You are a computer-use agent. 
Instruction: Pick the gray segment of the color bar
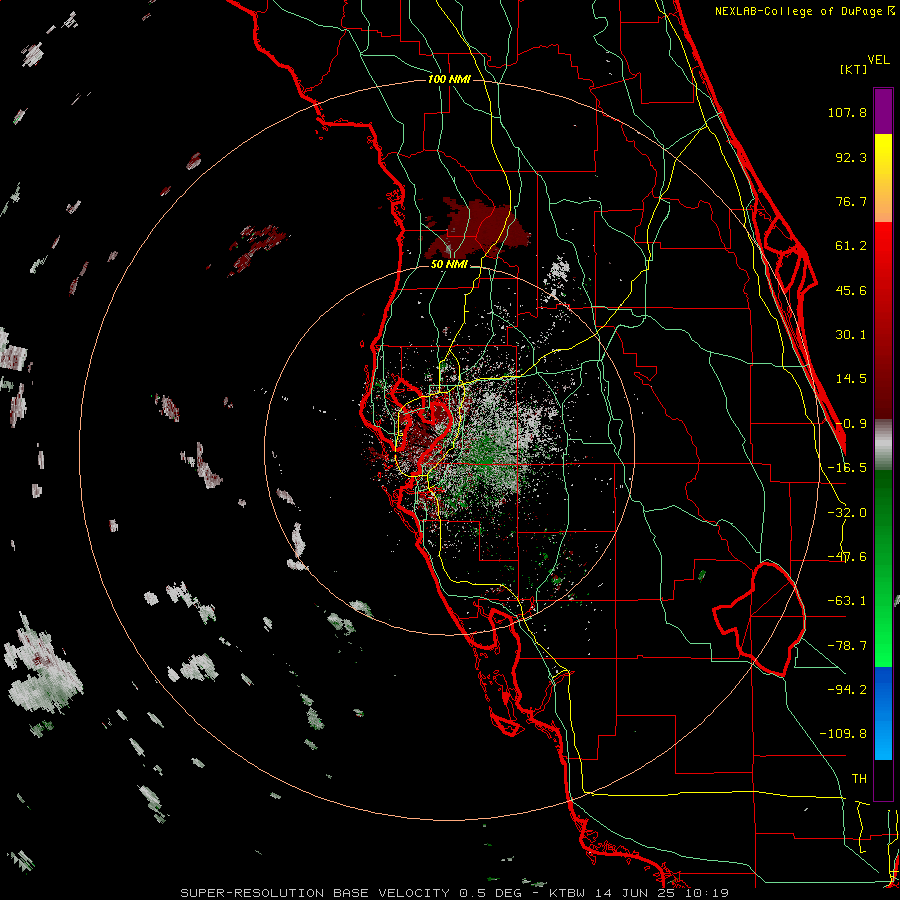point(883,445)
